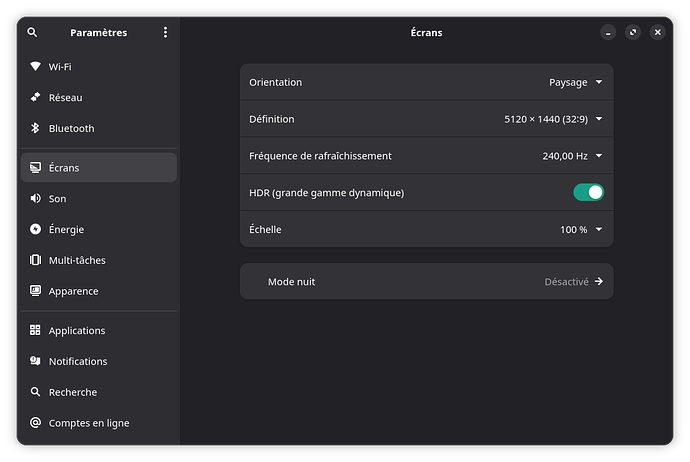Open the Paysage orientation selector
Screen dimensions: 690x462
[x=576, y=82]
